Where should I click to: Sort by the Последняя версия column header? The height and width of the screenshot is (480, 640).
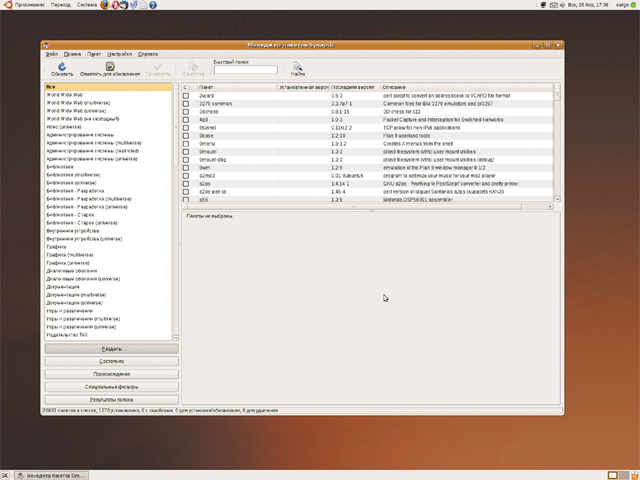[355, 87]
